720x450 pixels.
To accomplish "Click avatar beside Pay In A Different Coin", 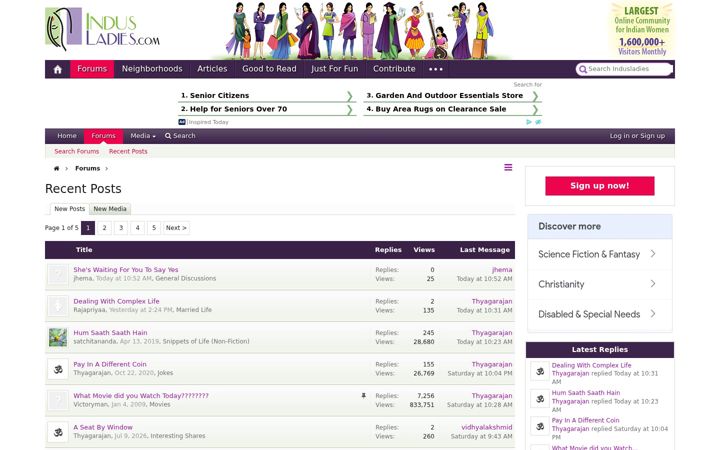I will pos(58,369).
